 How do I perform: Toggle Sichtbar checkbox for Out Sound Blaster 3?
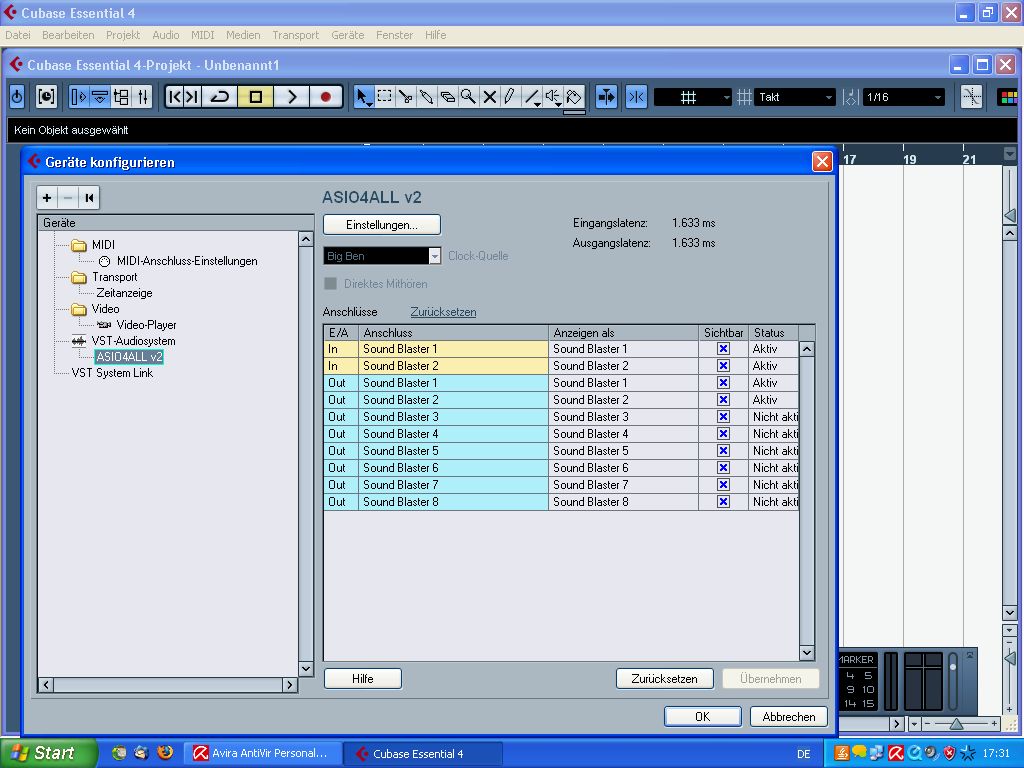coord(723,417)
